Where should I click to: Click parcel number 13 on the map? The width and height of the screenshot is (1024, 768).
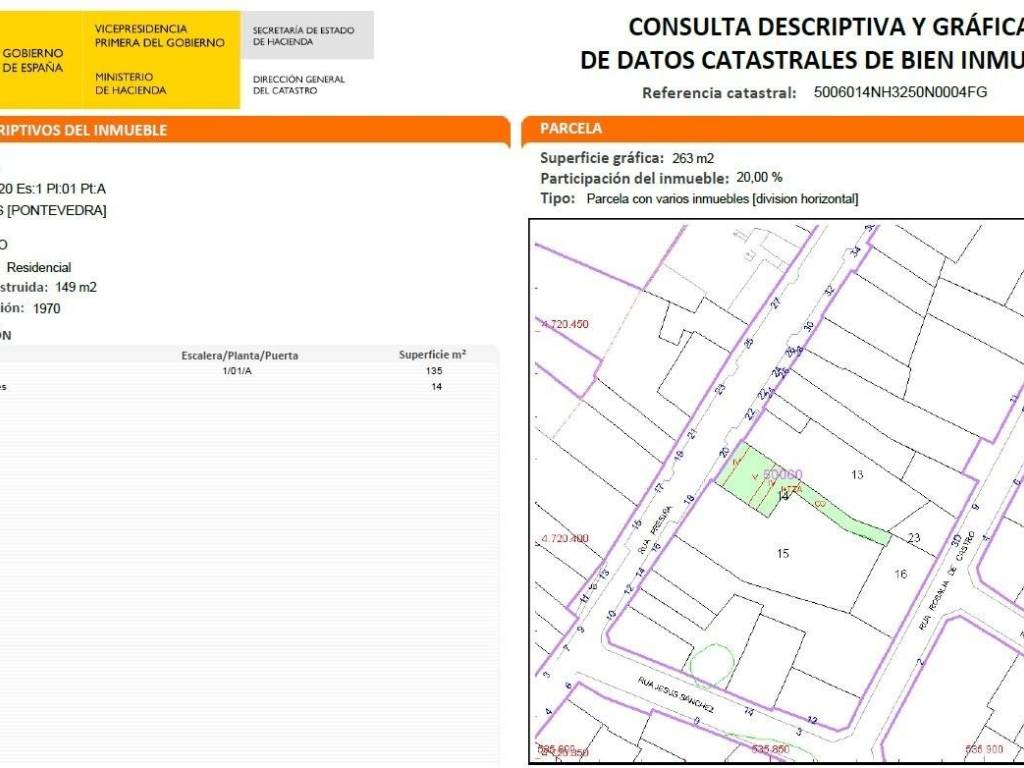(856, 475)
